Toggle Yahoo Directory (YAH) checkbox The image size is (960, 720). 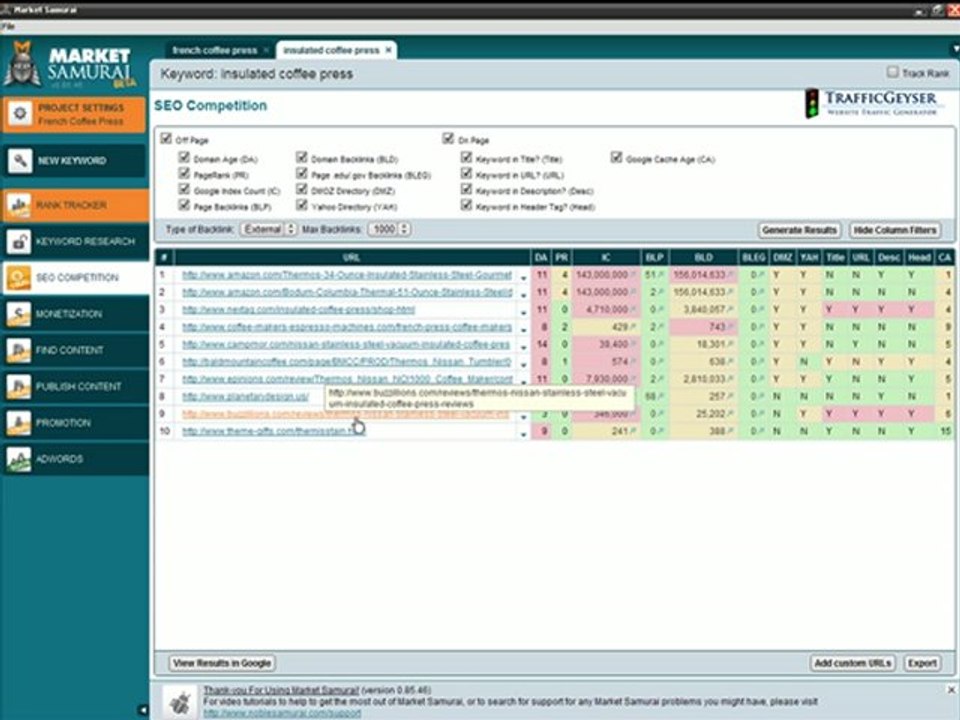[301, 205]
